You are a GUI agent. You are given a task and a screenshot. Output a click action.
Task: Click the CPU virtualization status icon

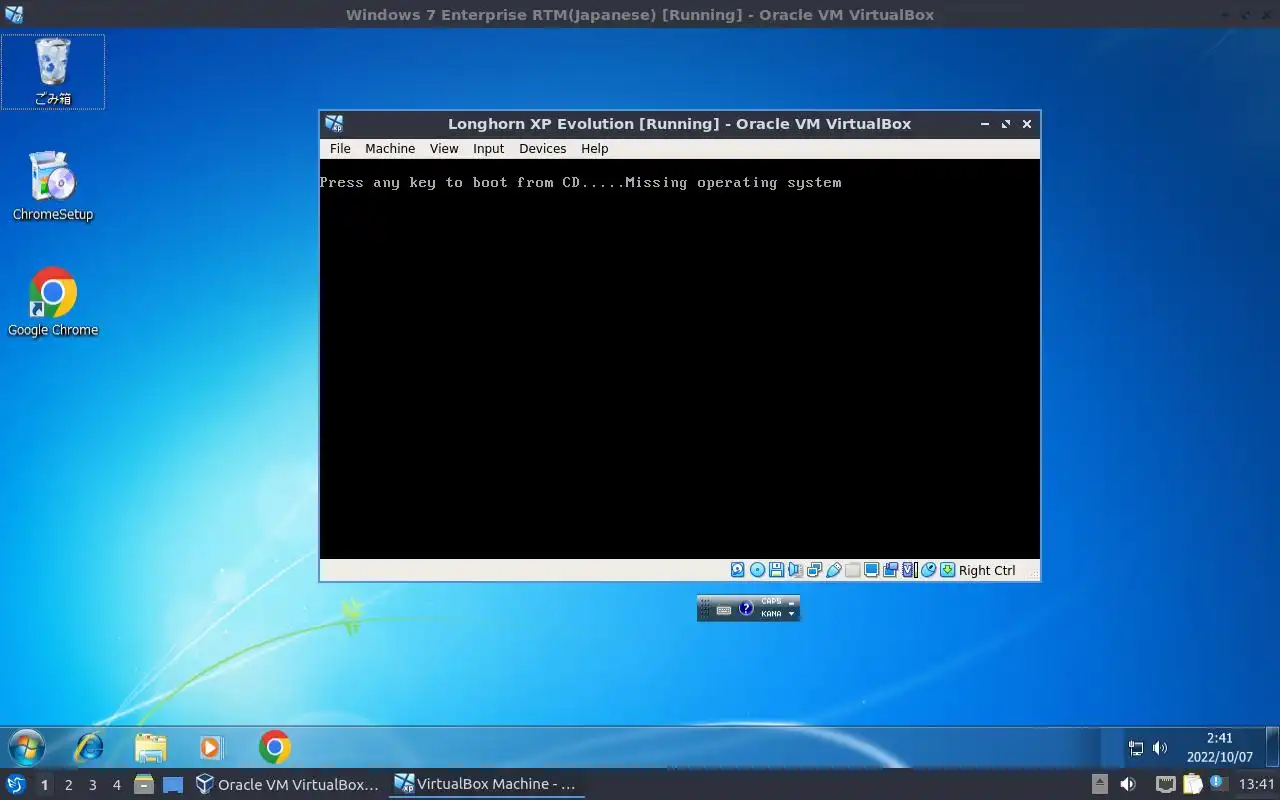pos(909,570)
